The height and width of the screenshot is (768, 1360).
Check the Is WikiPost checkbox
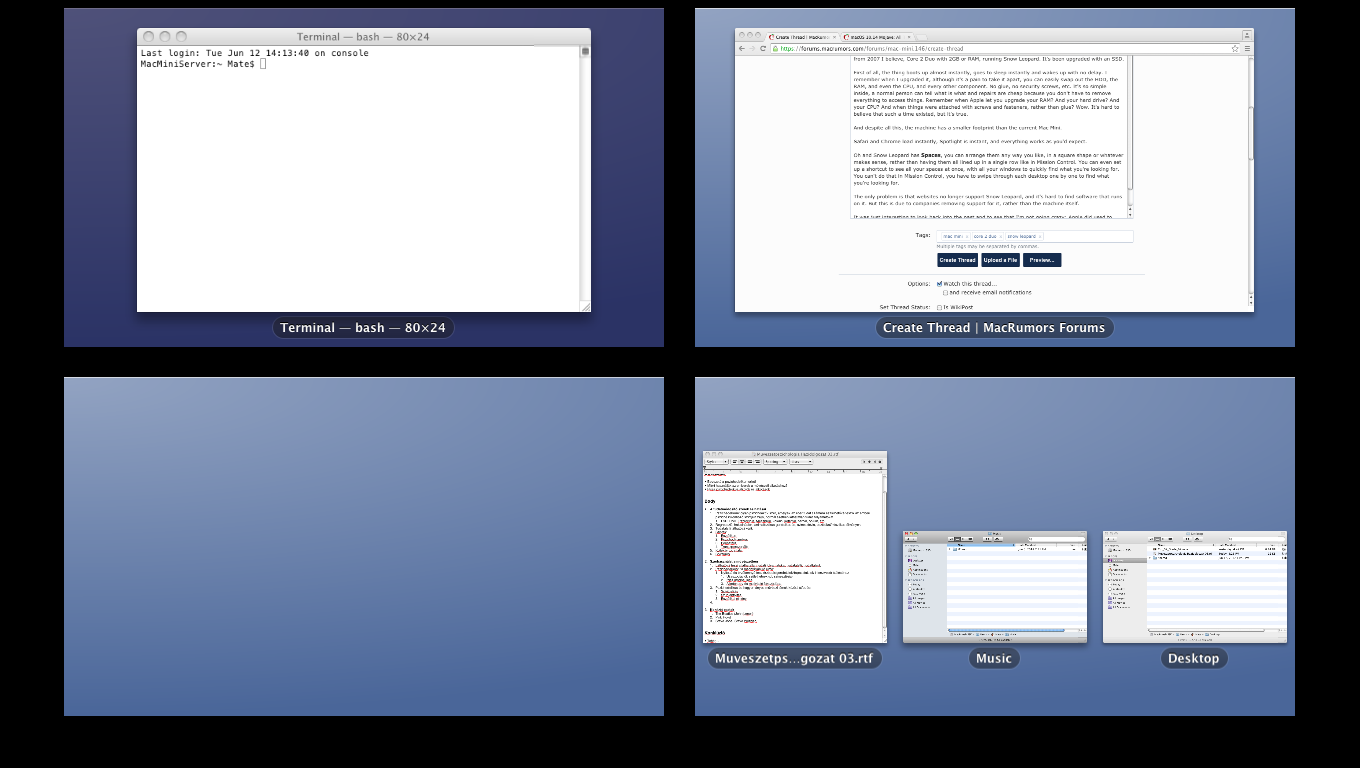coord(939,307)
